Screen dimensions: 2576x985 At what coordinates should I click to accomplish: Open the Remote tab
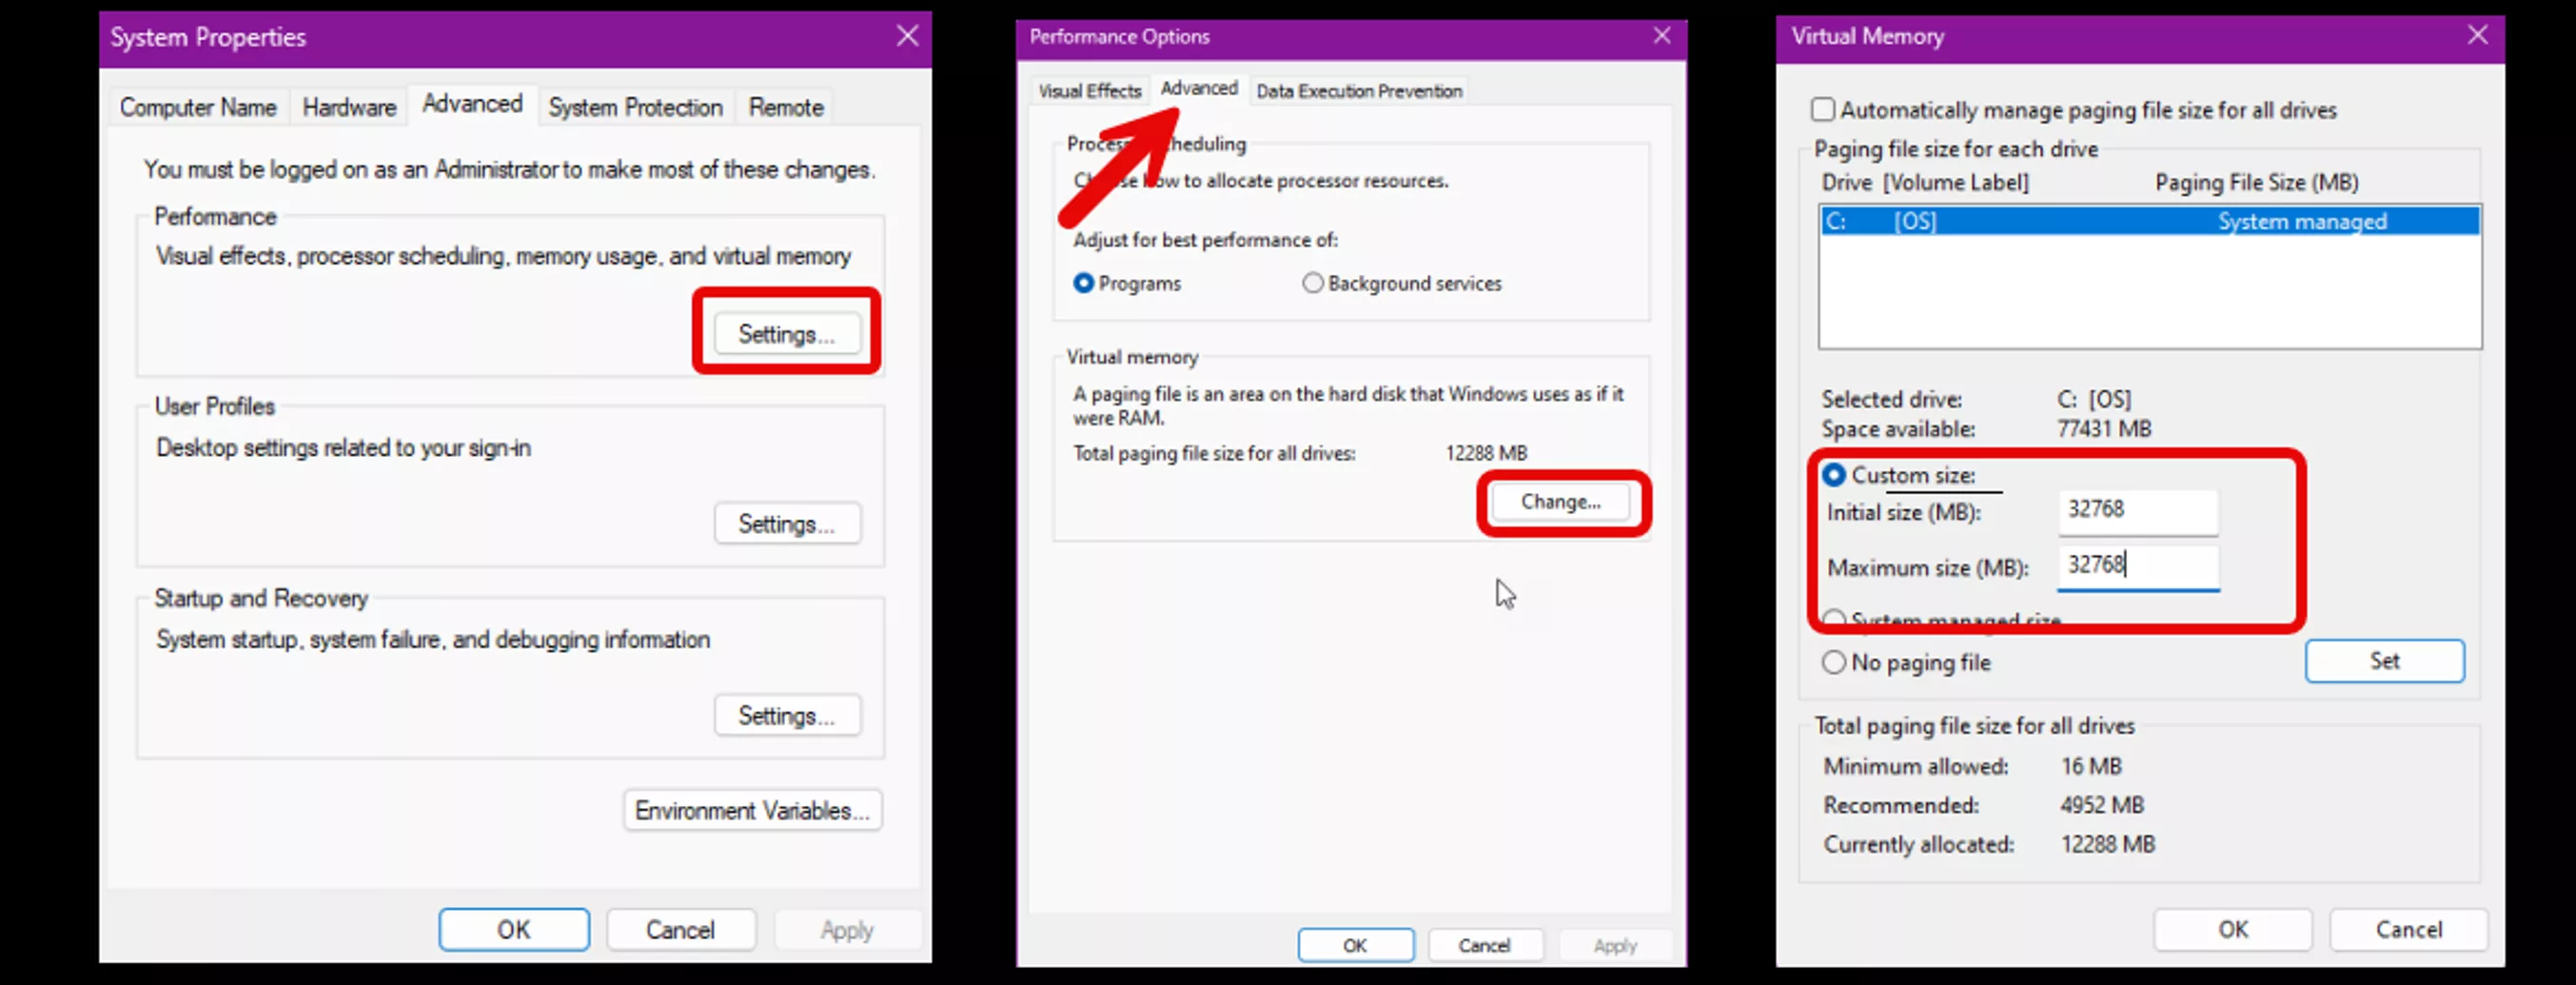point(786,107)
